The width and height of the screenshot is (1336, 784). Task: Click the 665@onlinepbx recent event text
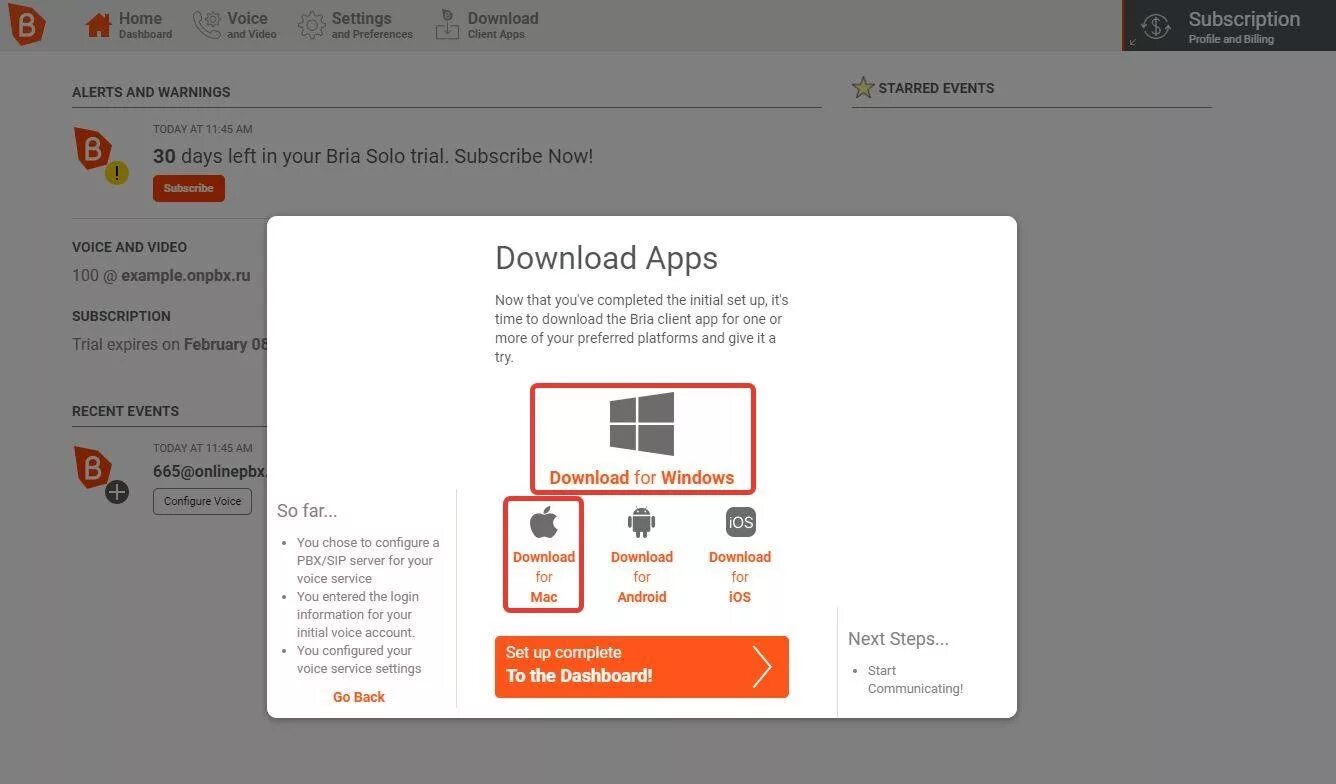pos(210,471)
